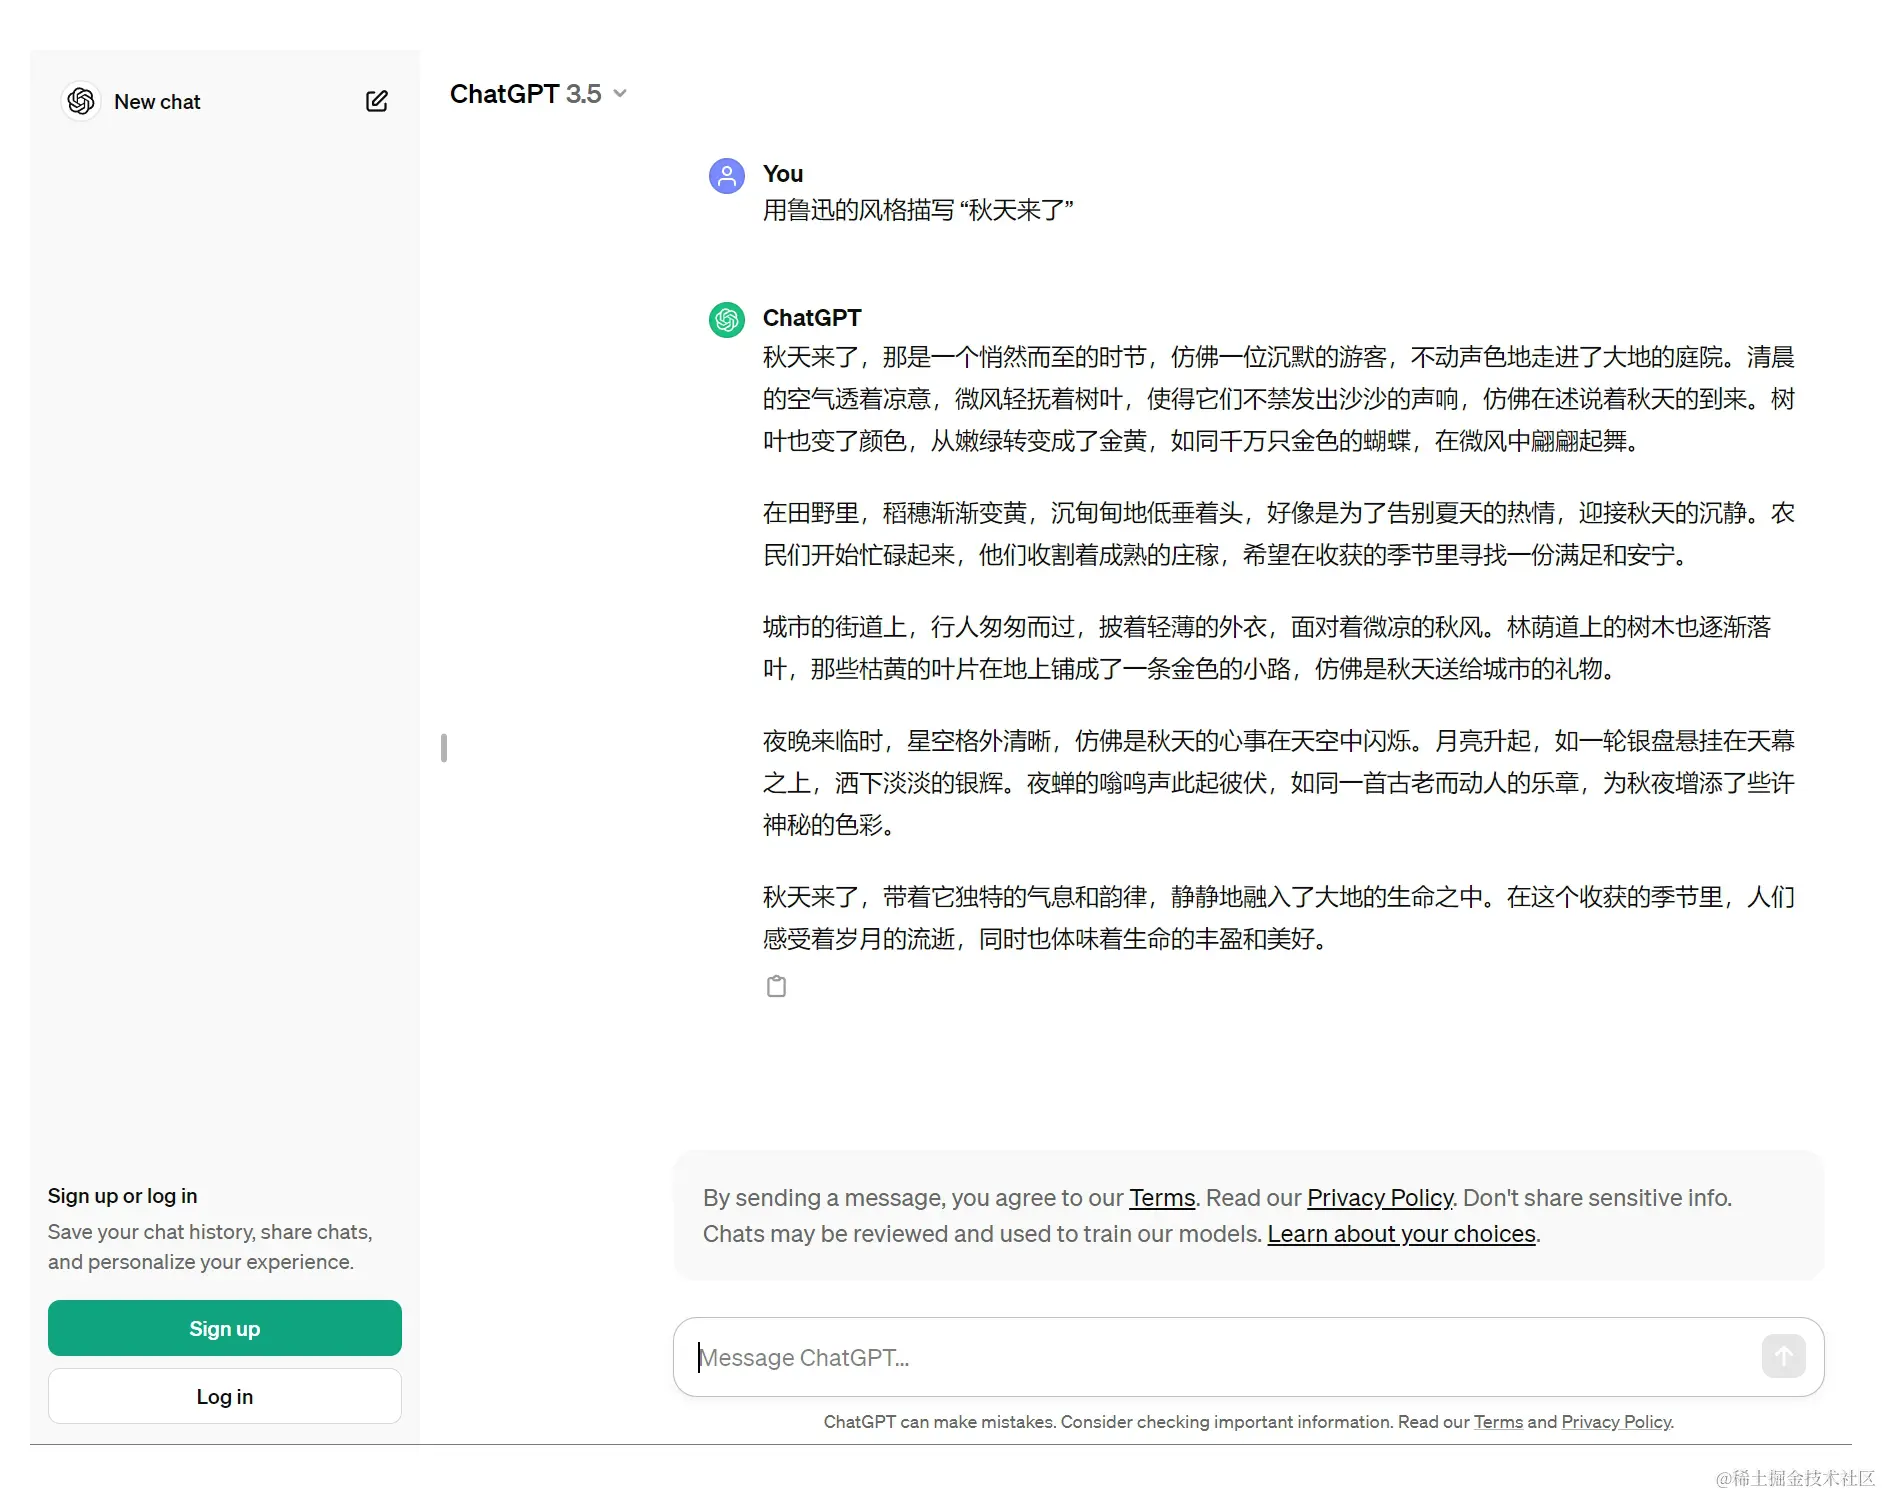Image resolution: width=1882 pixels, height=1495 pixels.
Task: Click the green ChatGPT avatar in response
Action: [727, 320]
